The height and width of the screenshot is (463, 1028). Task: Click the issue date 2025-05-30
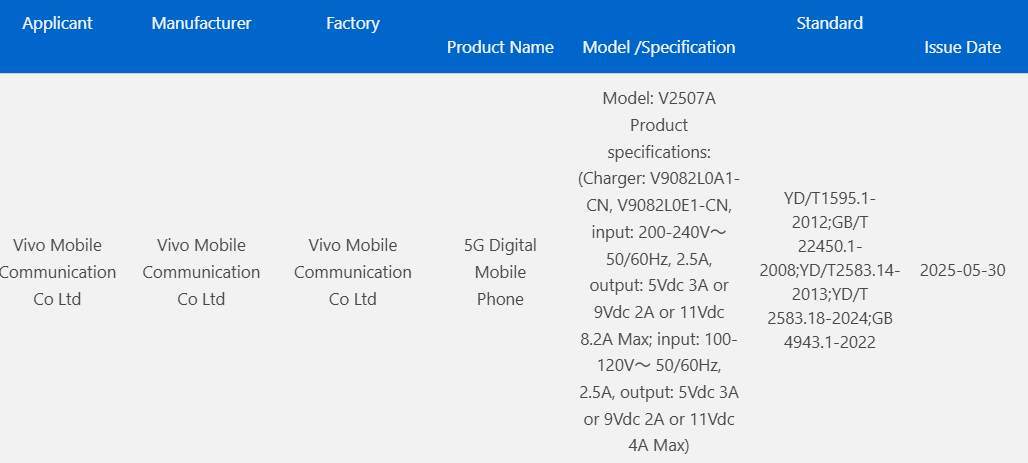point(962,271)
